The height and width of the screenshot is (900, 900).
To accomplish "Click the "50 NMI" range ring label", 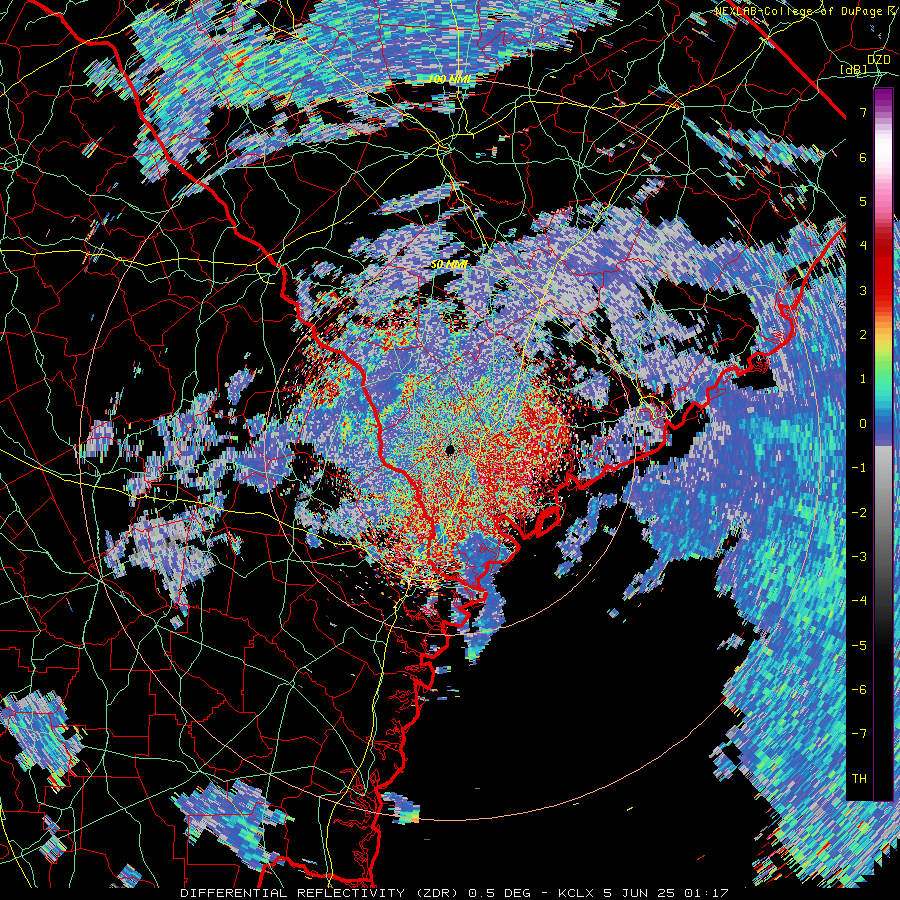I will 449,265.
